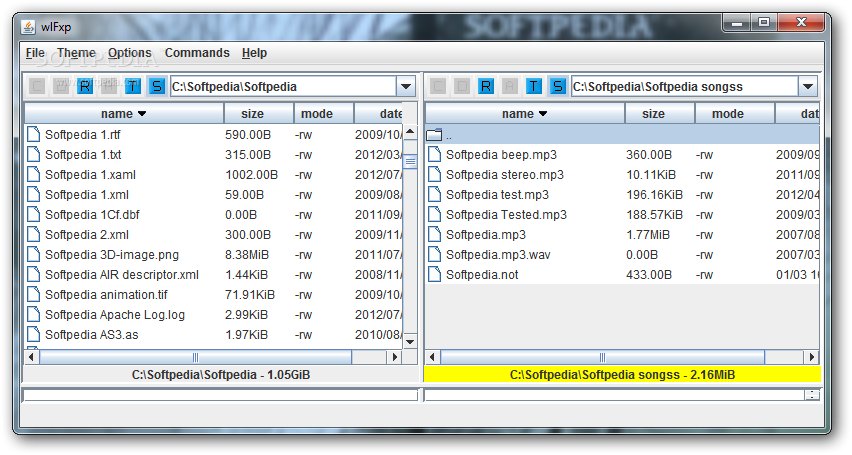The image size is (852, 455).
Task: Click the small button at bottom right corner
Action: point(812,395)
